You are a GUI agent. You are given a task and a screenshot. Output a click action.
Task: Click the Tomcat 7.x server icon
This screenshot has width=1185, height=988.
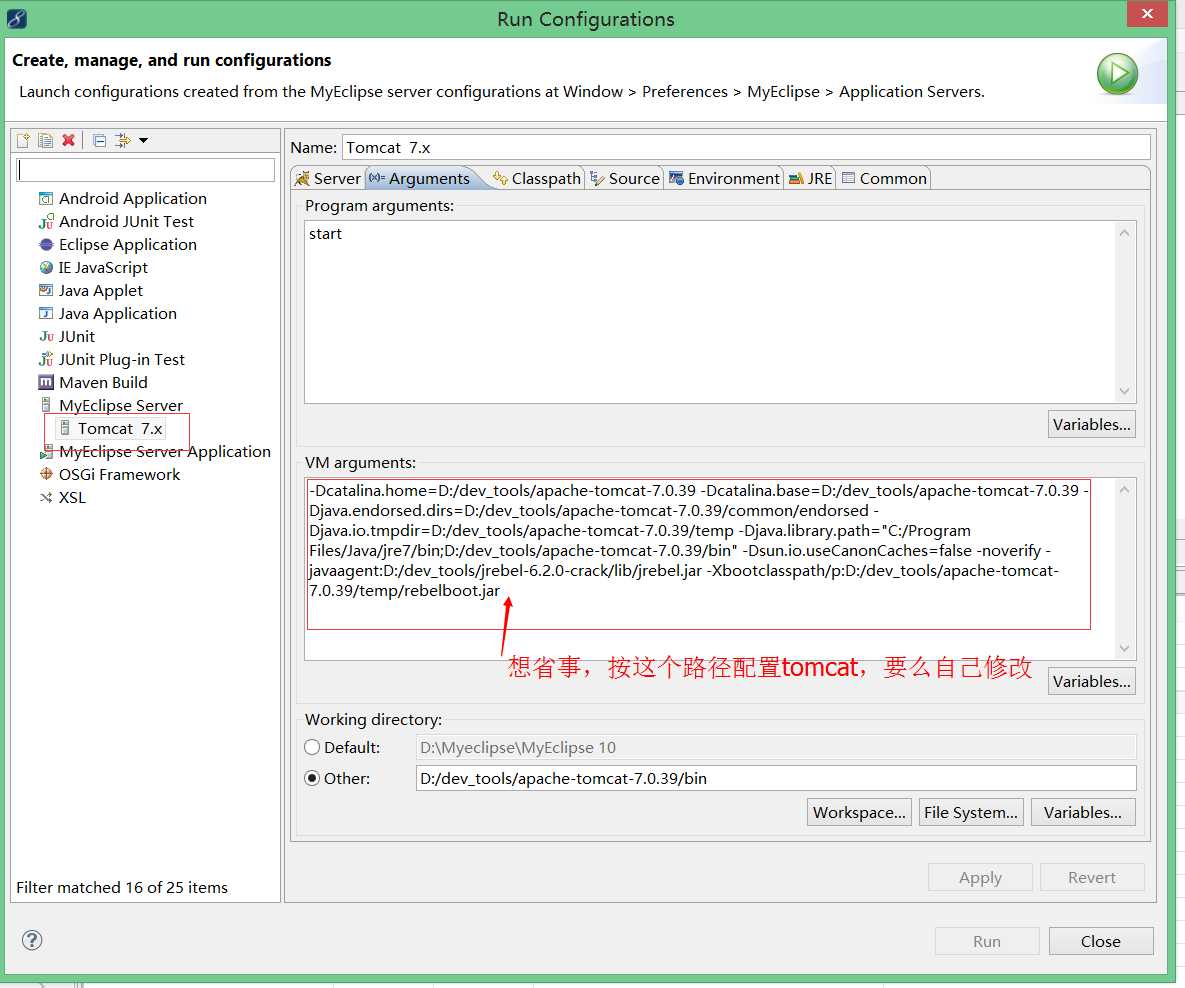click(65, 429)
